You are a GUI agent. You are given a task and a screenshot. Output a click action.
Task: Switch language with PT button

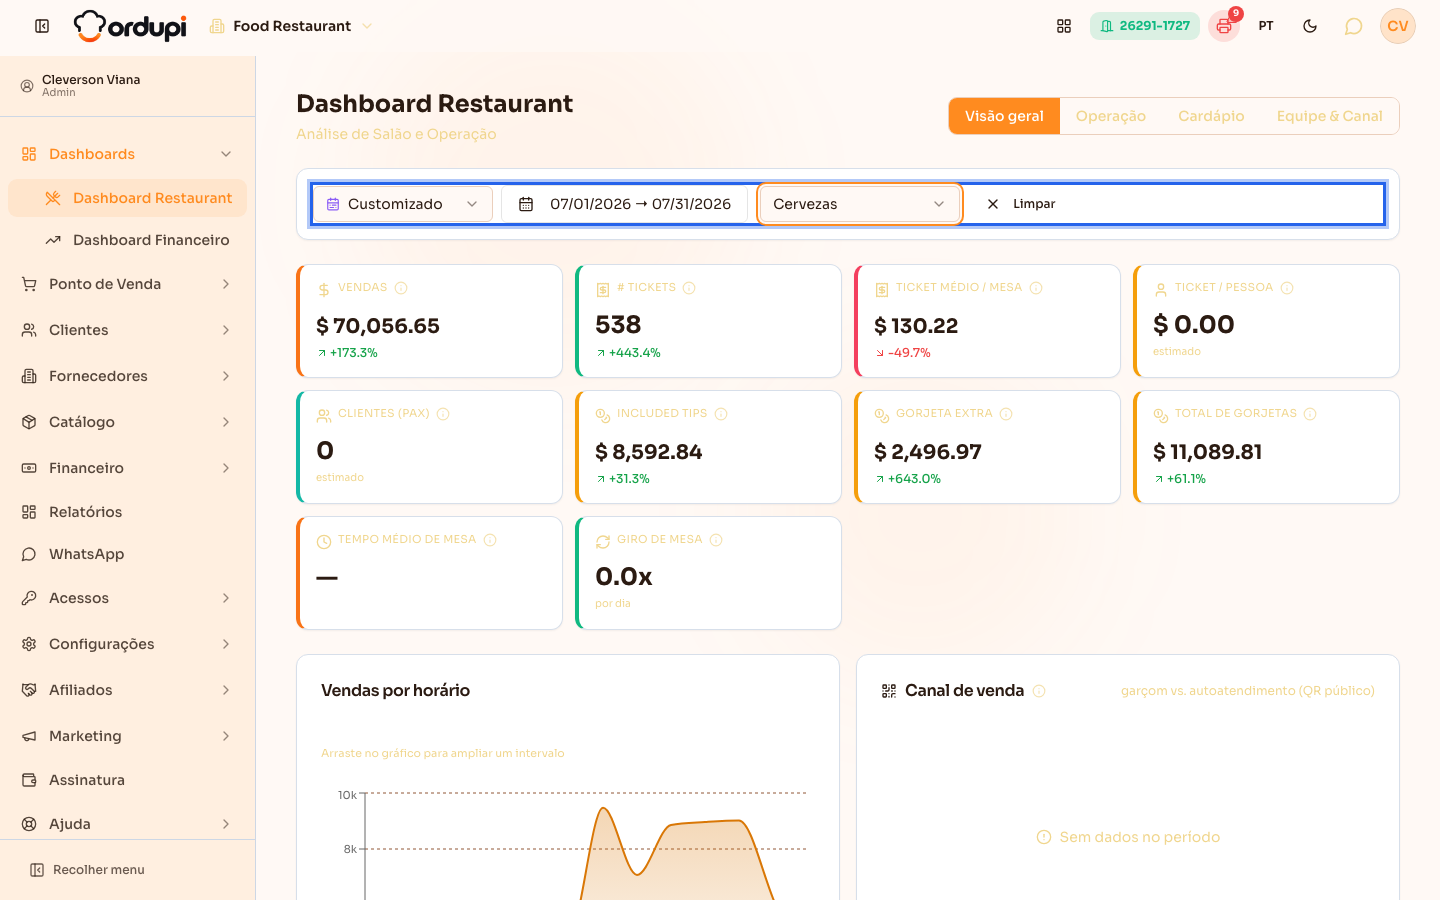click(1266, 26)
